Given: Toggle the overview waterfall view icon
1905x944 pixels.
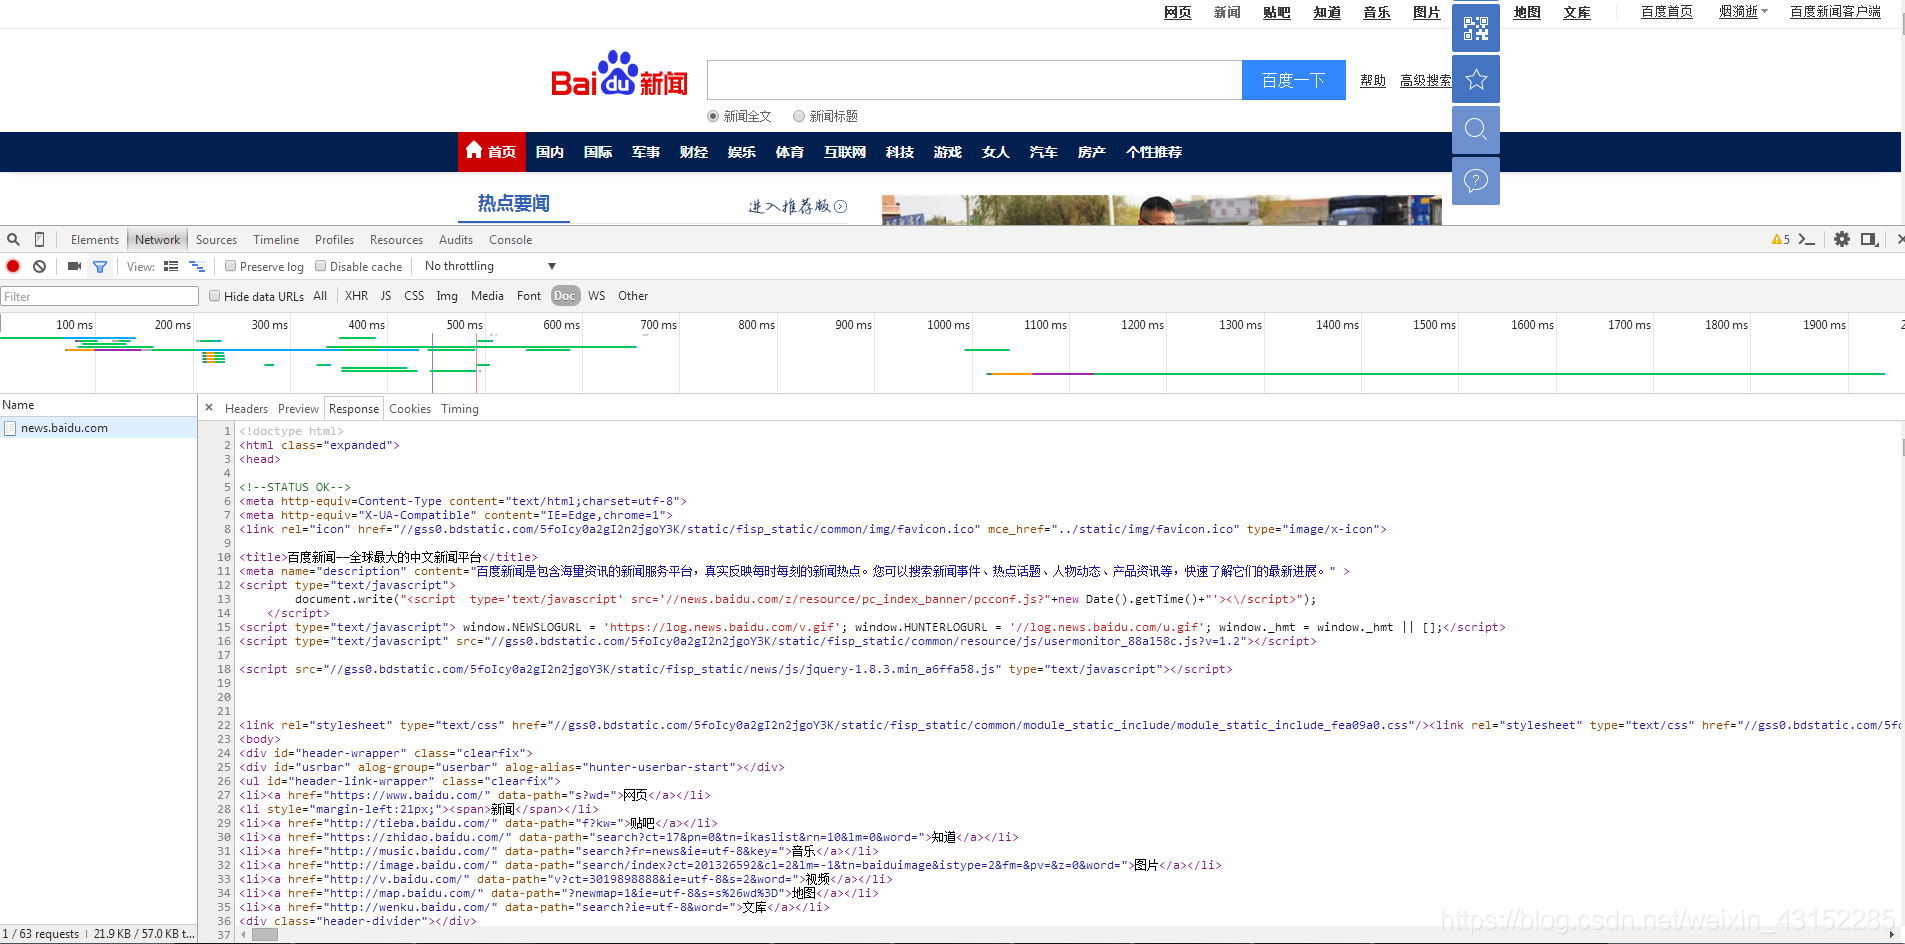Looking at the screenshot, I should [x=197, y=266].
